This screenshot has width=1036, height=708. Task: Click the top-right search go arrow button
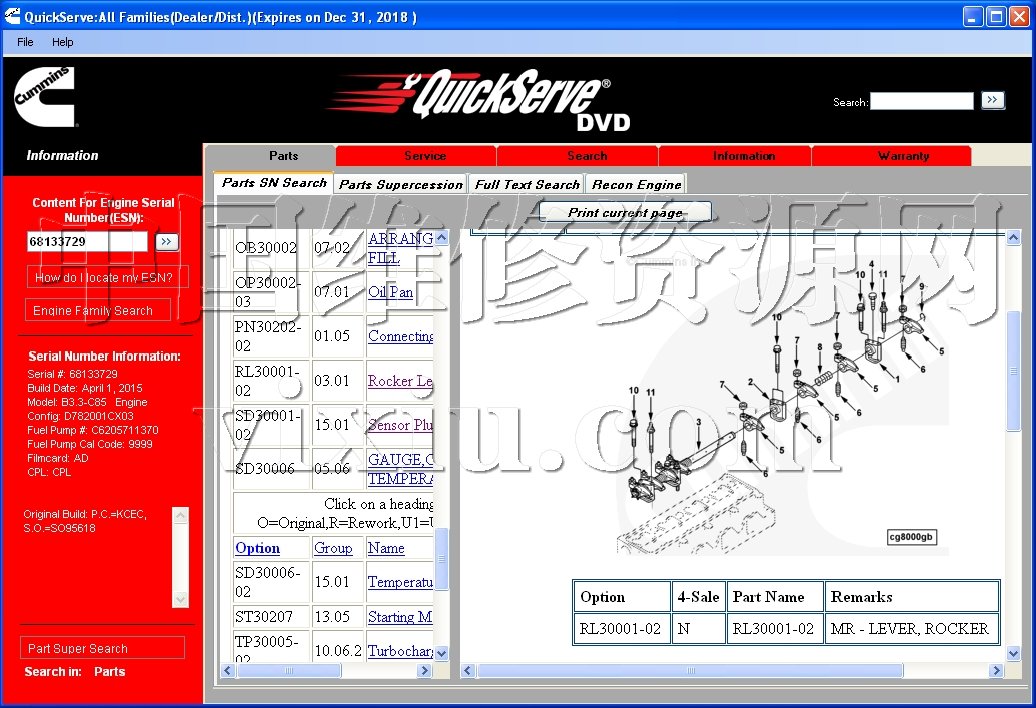pyautogui.click(x=991, y=100)
